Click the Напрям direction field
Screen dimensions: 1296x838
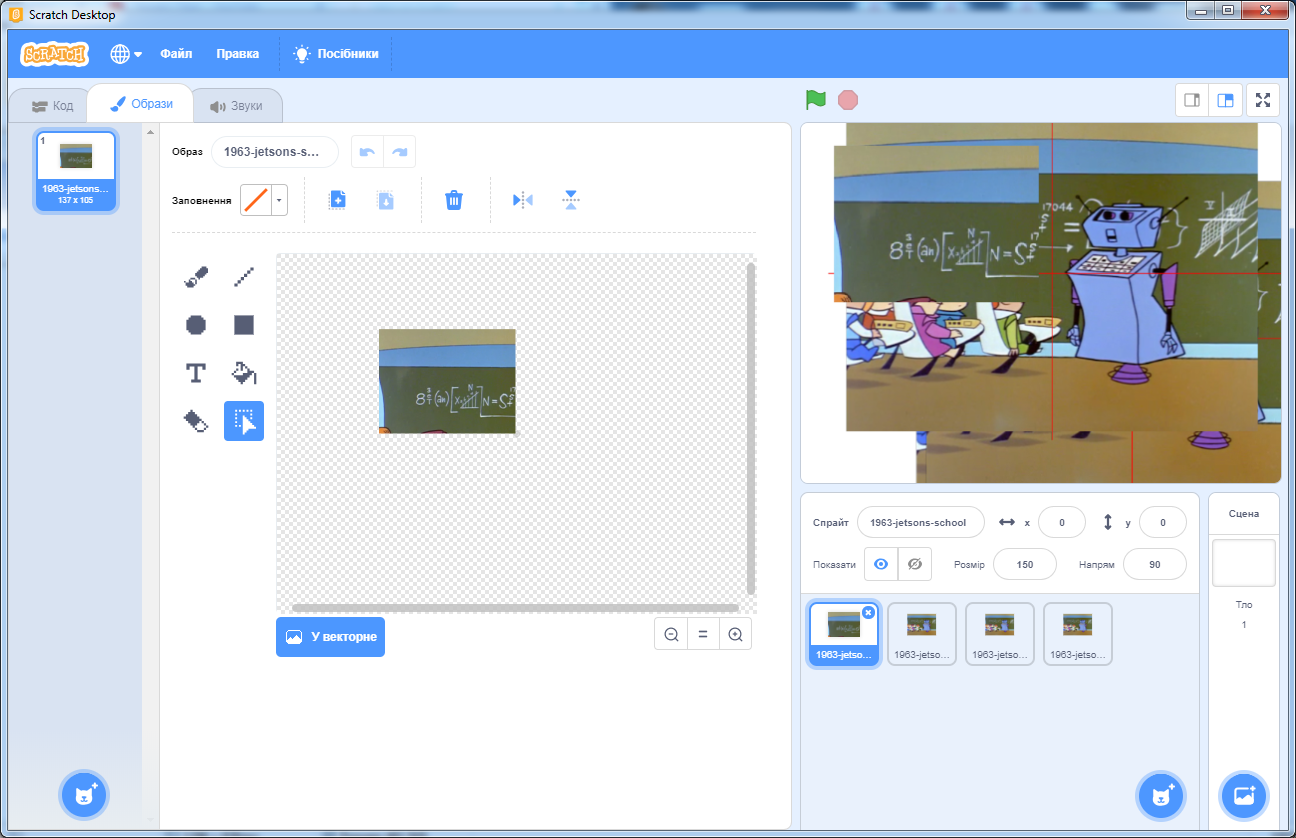[1155, 564]
